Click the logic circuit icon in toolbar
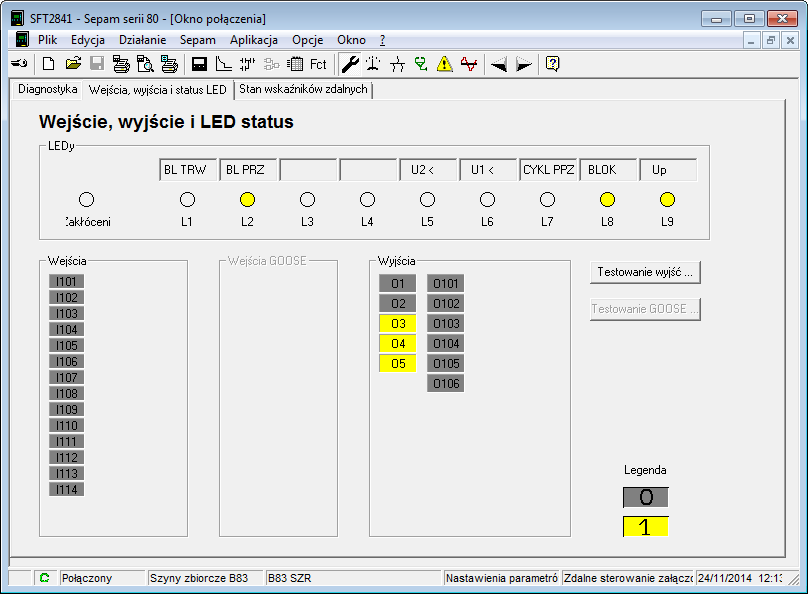The height and width of the screenshot is (594, 808). coord(247,64)
